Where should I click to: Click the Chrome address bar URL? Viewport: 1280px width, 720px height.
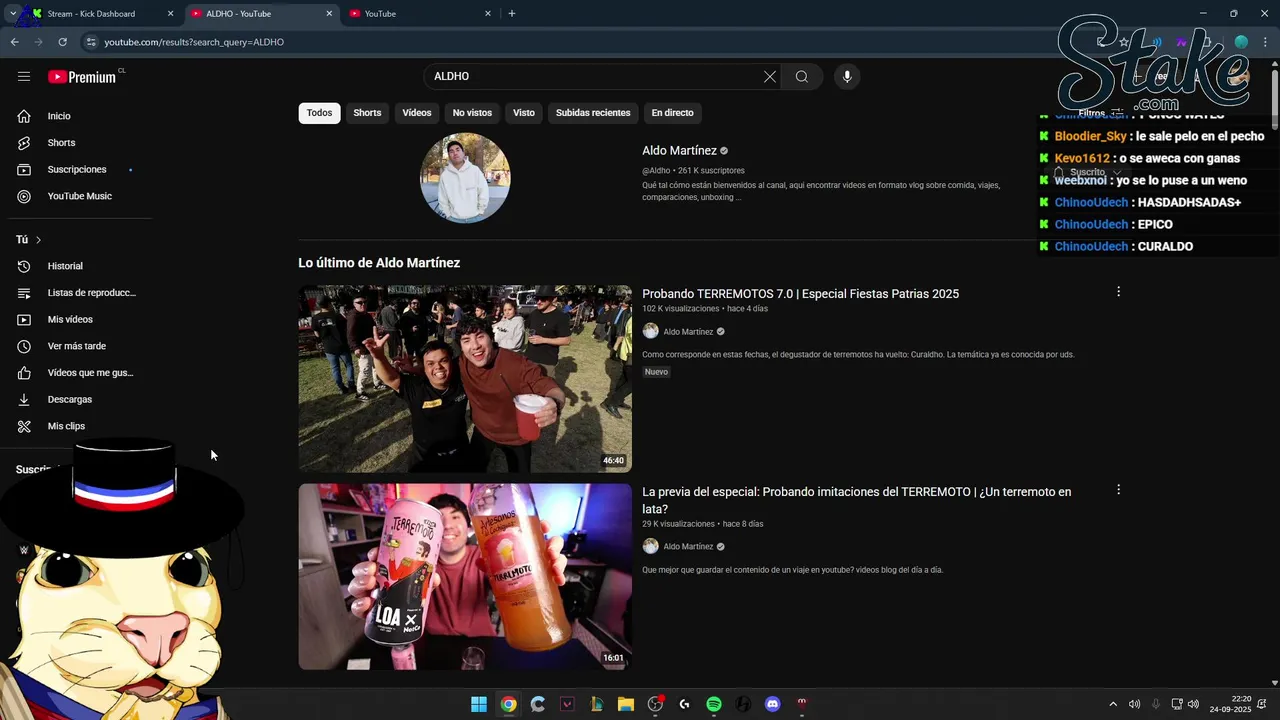[194, 42]
